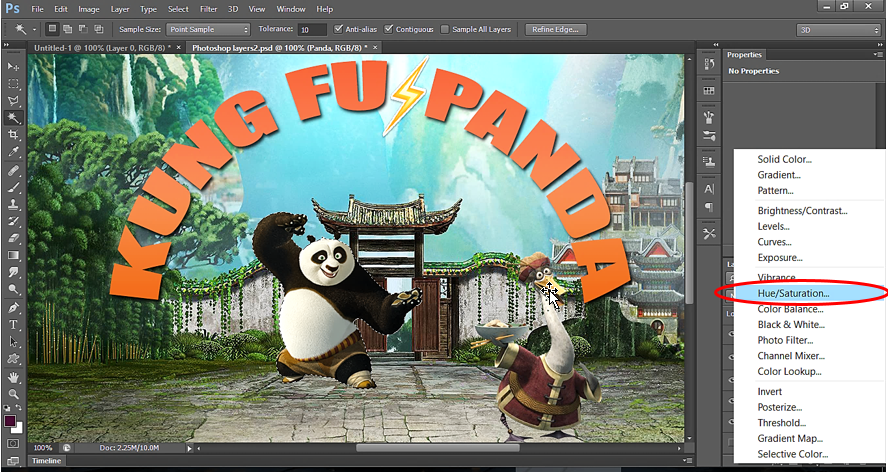Screen dimensions: 888x475
Task: Select the Rectangular Marquee tool
Action: pos(13,84)
